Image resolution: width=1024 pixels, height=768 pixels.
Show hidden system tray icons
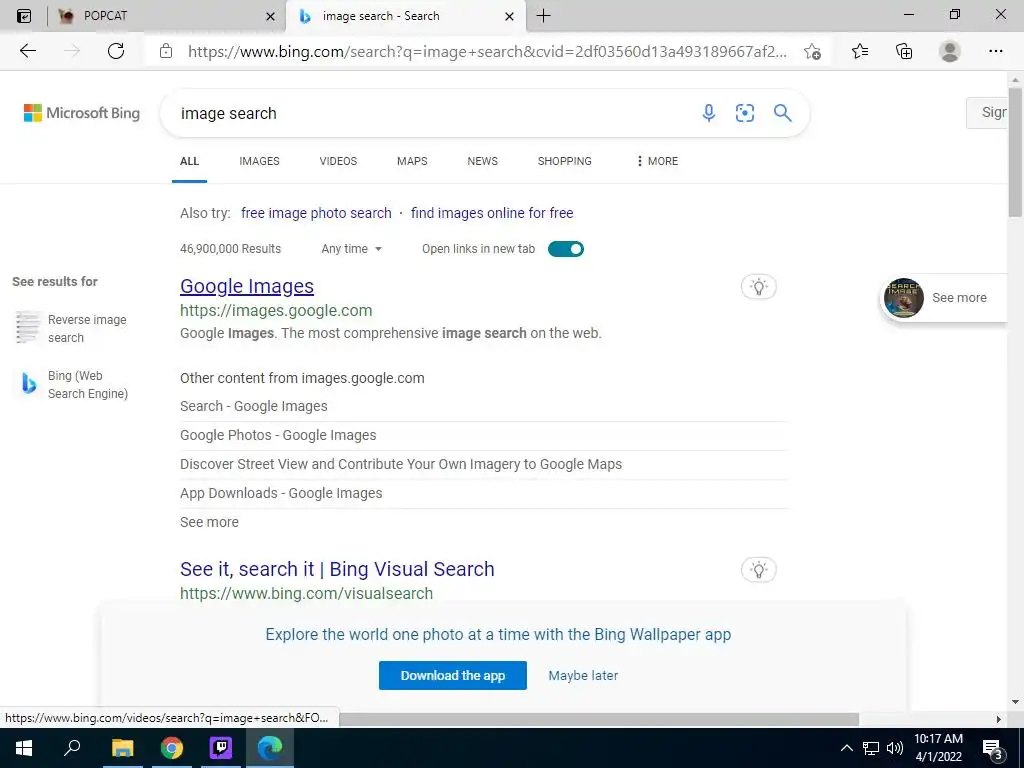[x=846, y=748]
